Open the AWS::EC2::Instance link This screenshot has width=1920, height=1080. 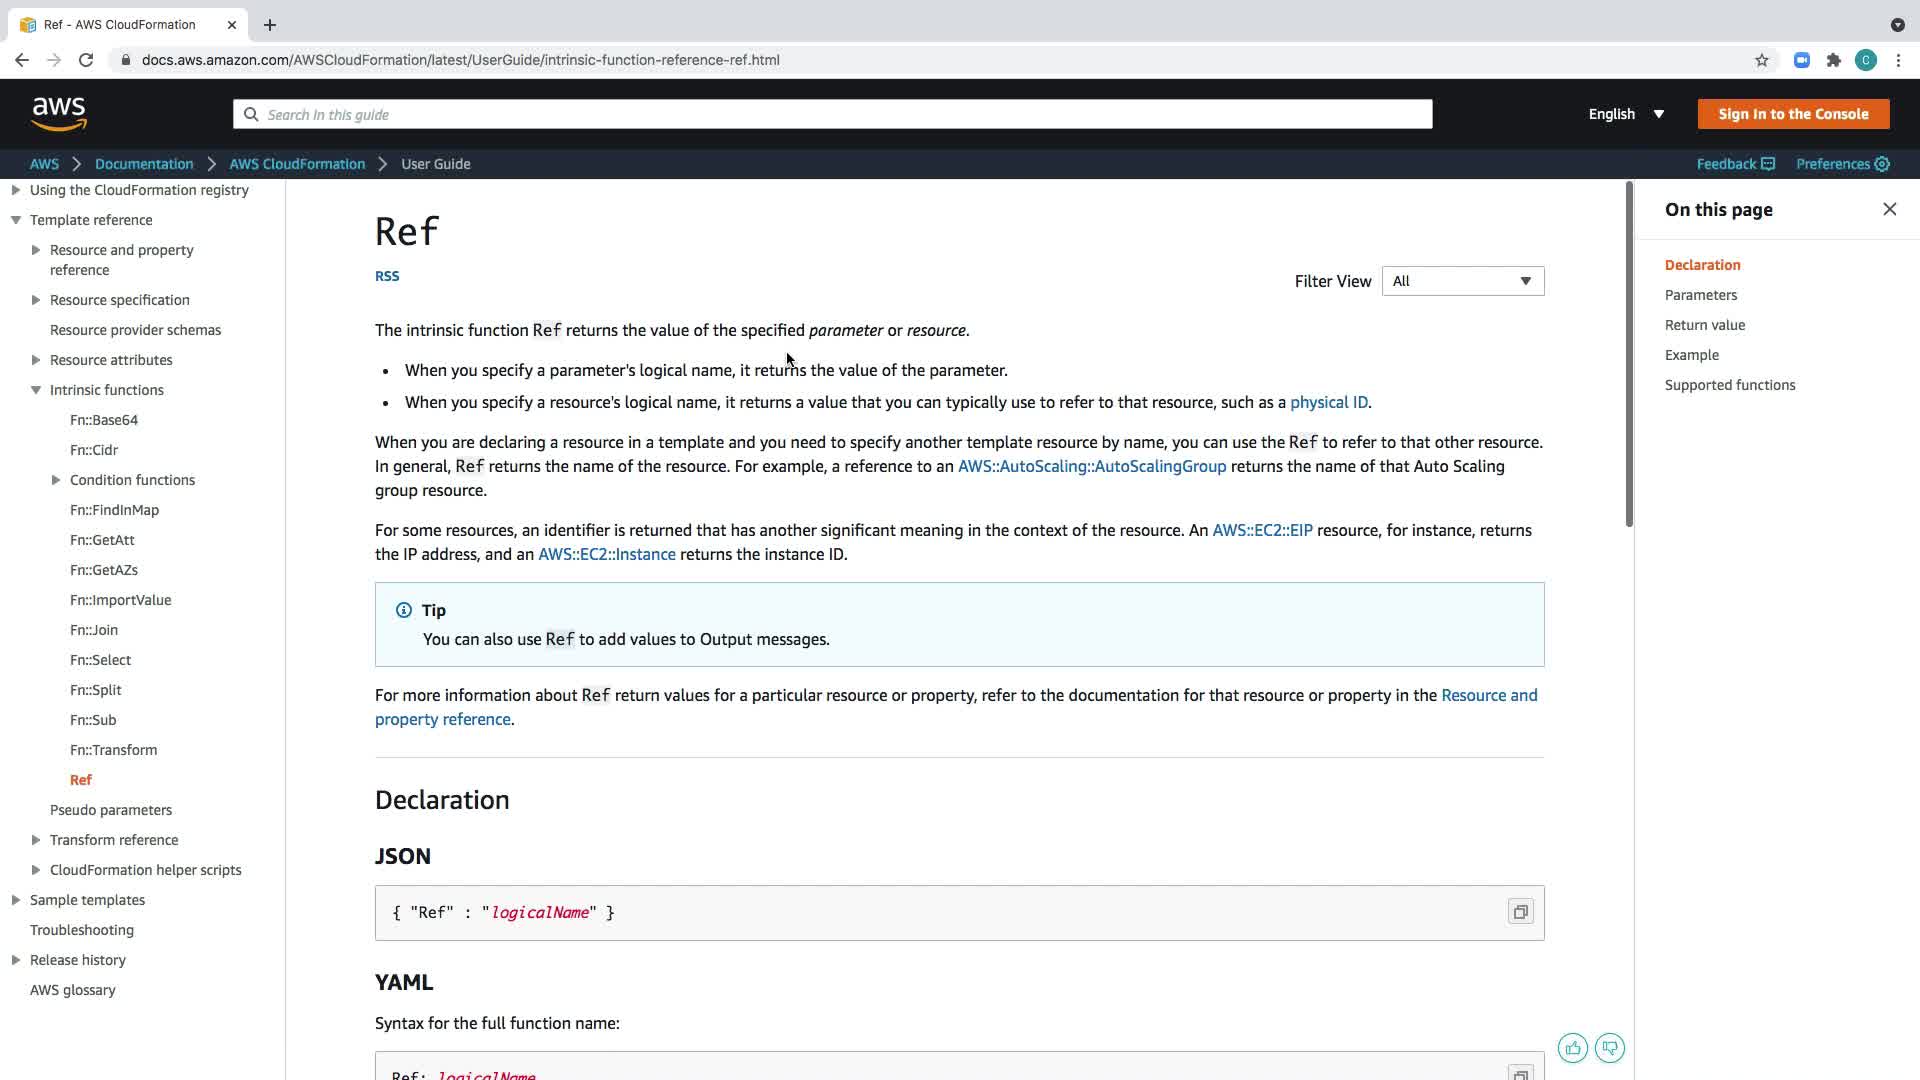[x=606, y=554]
